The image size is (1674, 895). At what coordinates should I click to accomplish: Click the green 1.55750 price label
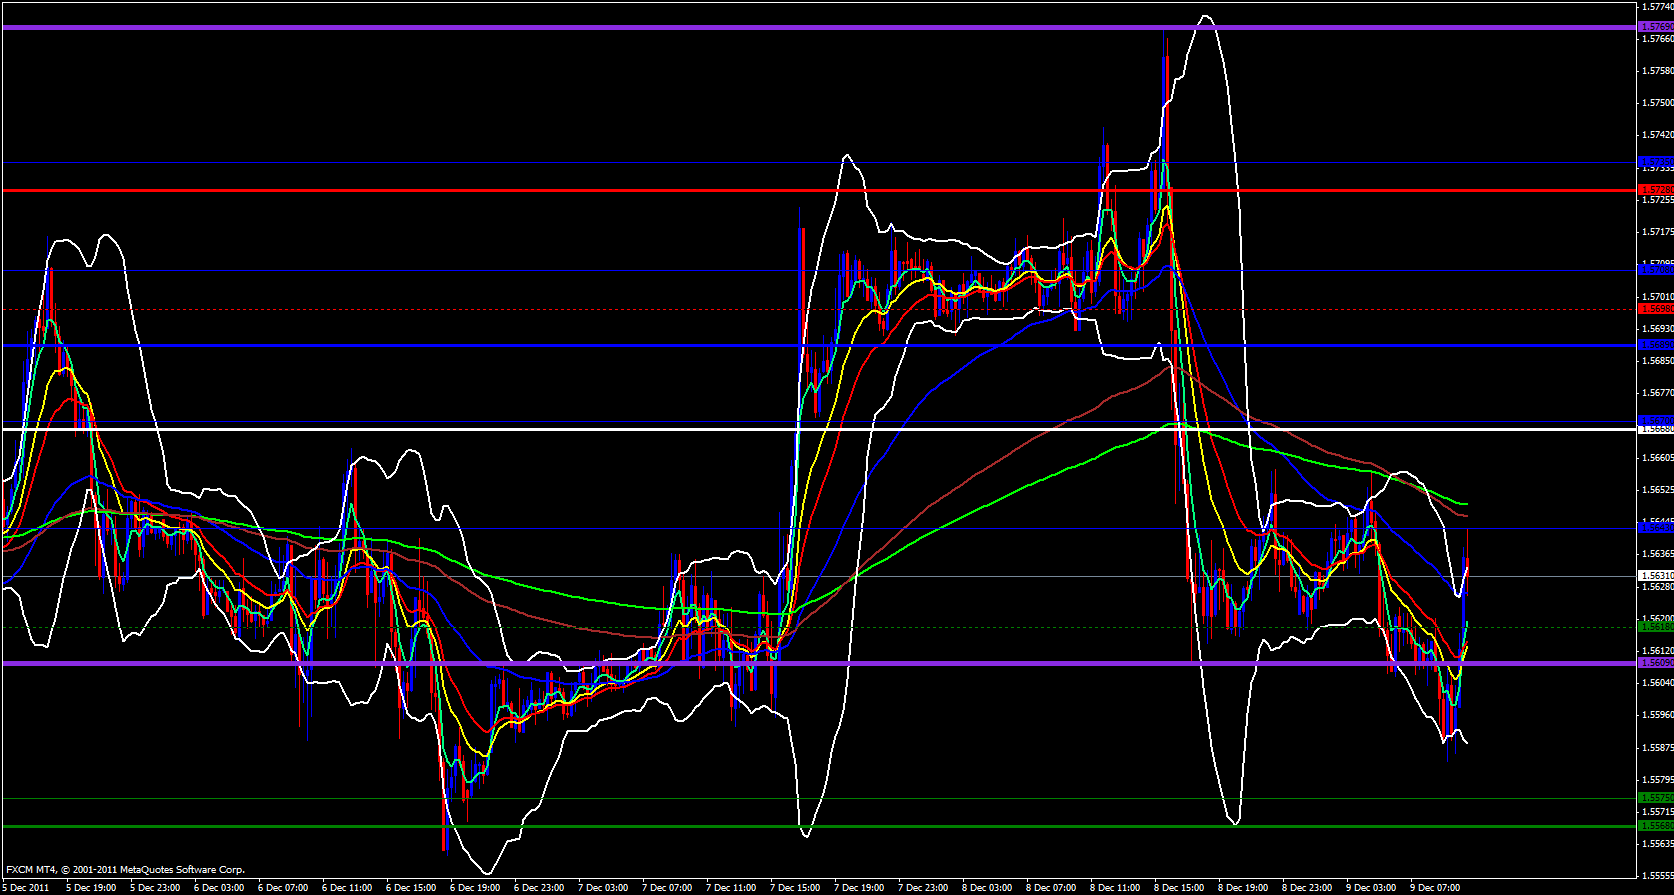click(1655, 798)
